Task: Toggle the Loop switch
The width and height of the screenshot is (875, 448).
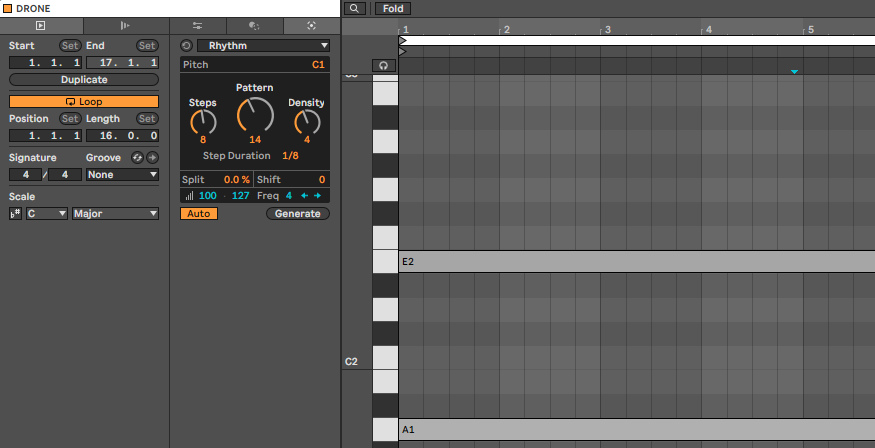Action: click(84, 102)
